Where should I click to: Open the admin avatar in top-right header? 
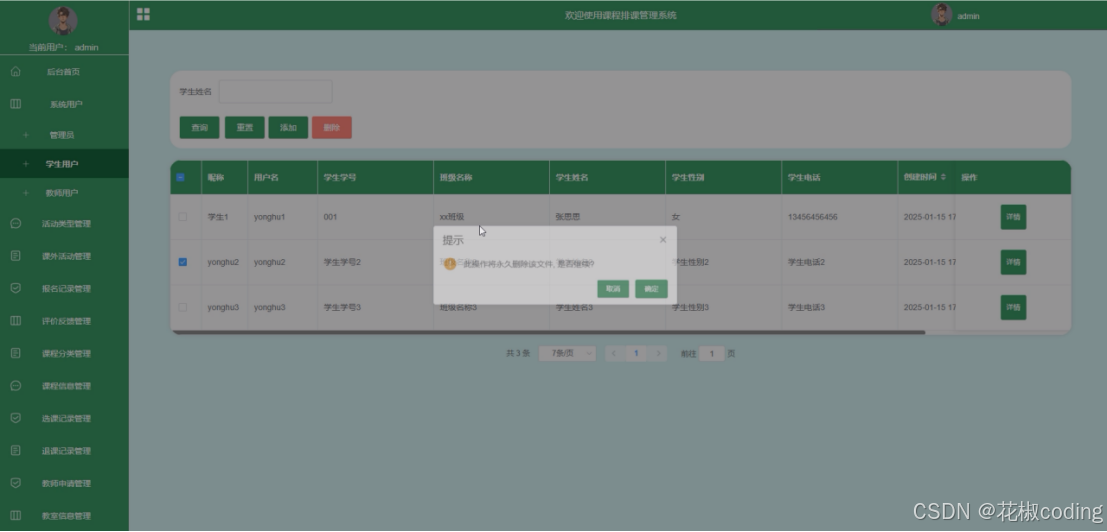click(941, 15)
